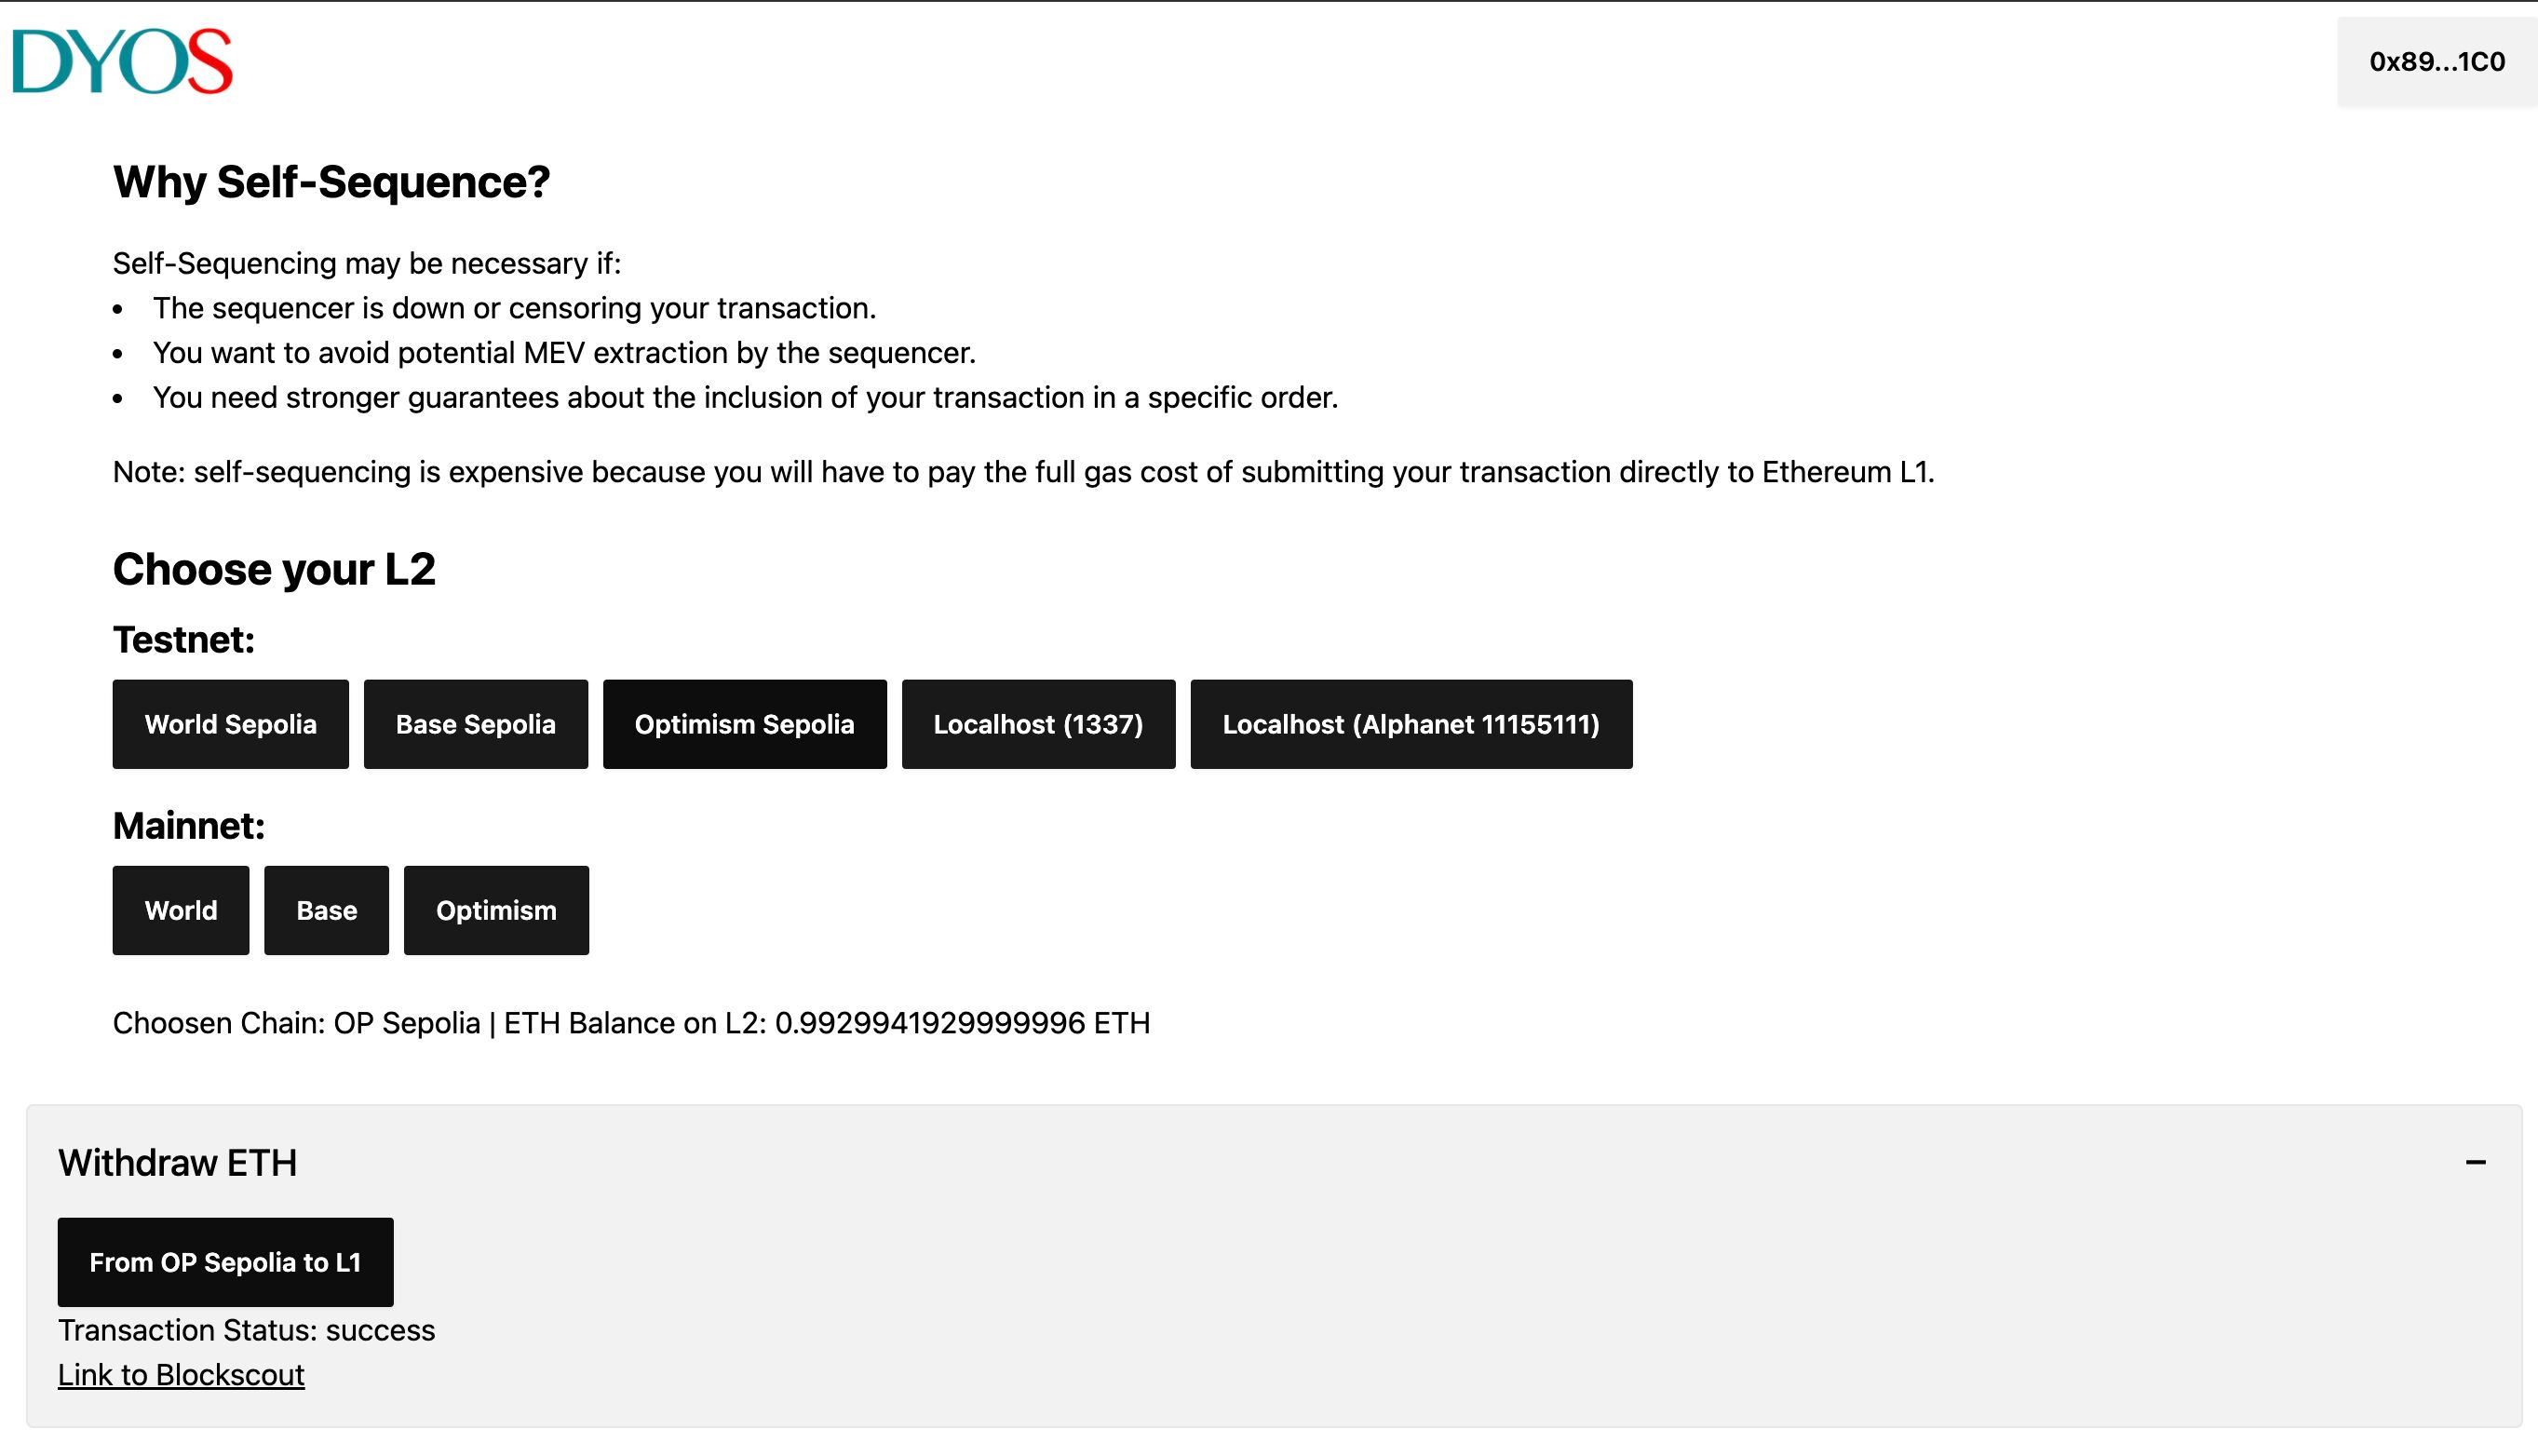Select Optimism mainnet chain
Screen dimensions: 2538x1456
tap(495, 910)
